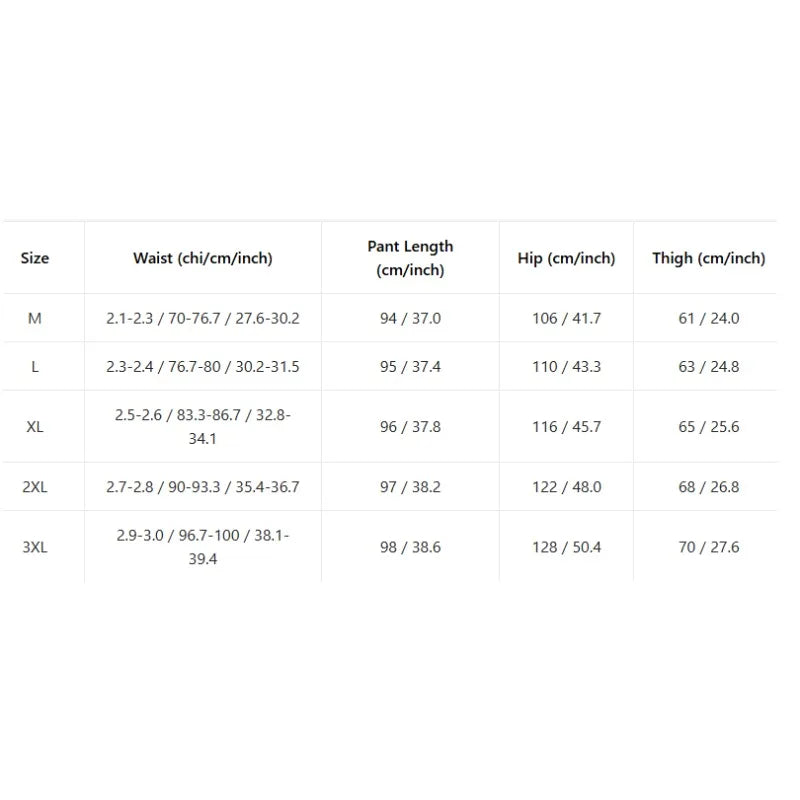The width and height of the screenshot is (800, 800).
Task: Select the 3XL size row label
Action: point(35,547)
